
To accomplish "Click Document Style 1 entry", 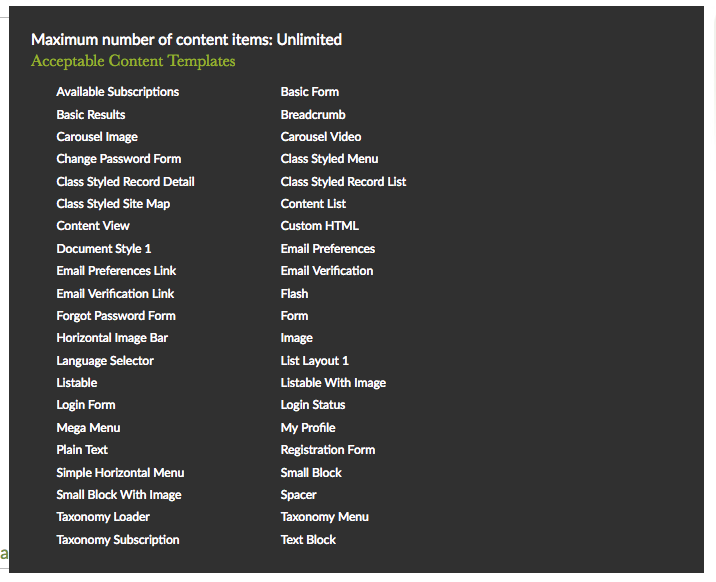I will click(x=104, y=249).
